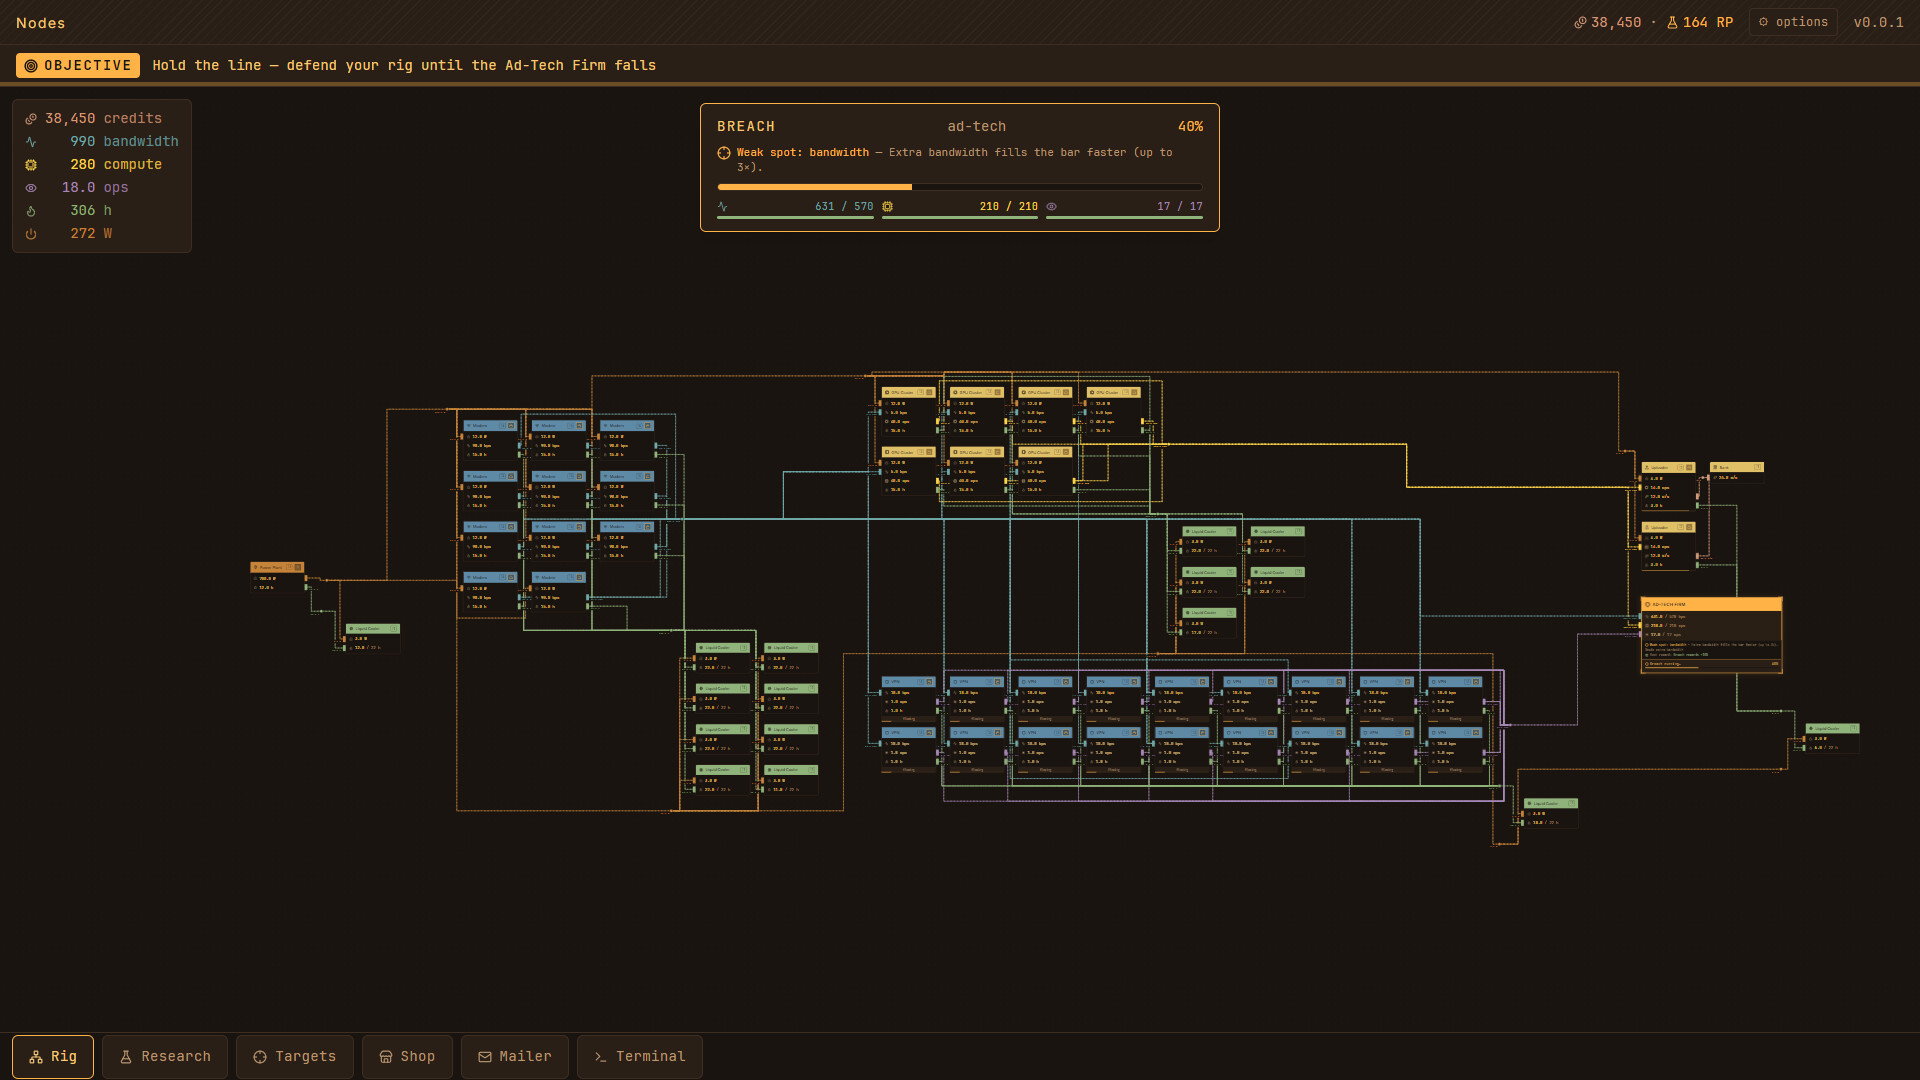Viewport: 1920px width, 1080px height.
Task: Click the credits link icon in top bar
Action: [x=1580, y=22]
